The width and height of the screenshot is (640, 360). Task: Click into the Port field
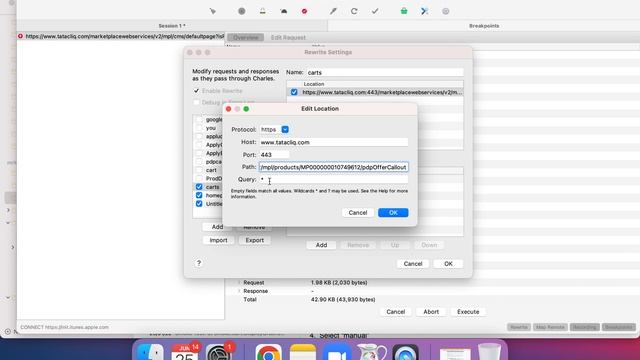274,155
